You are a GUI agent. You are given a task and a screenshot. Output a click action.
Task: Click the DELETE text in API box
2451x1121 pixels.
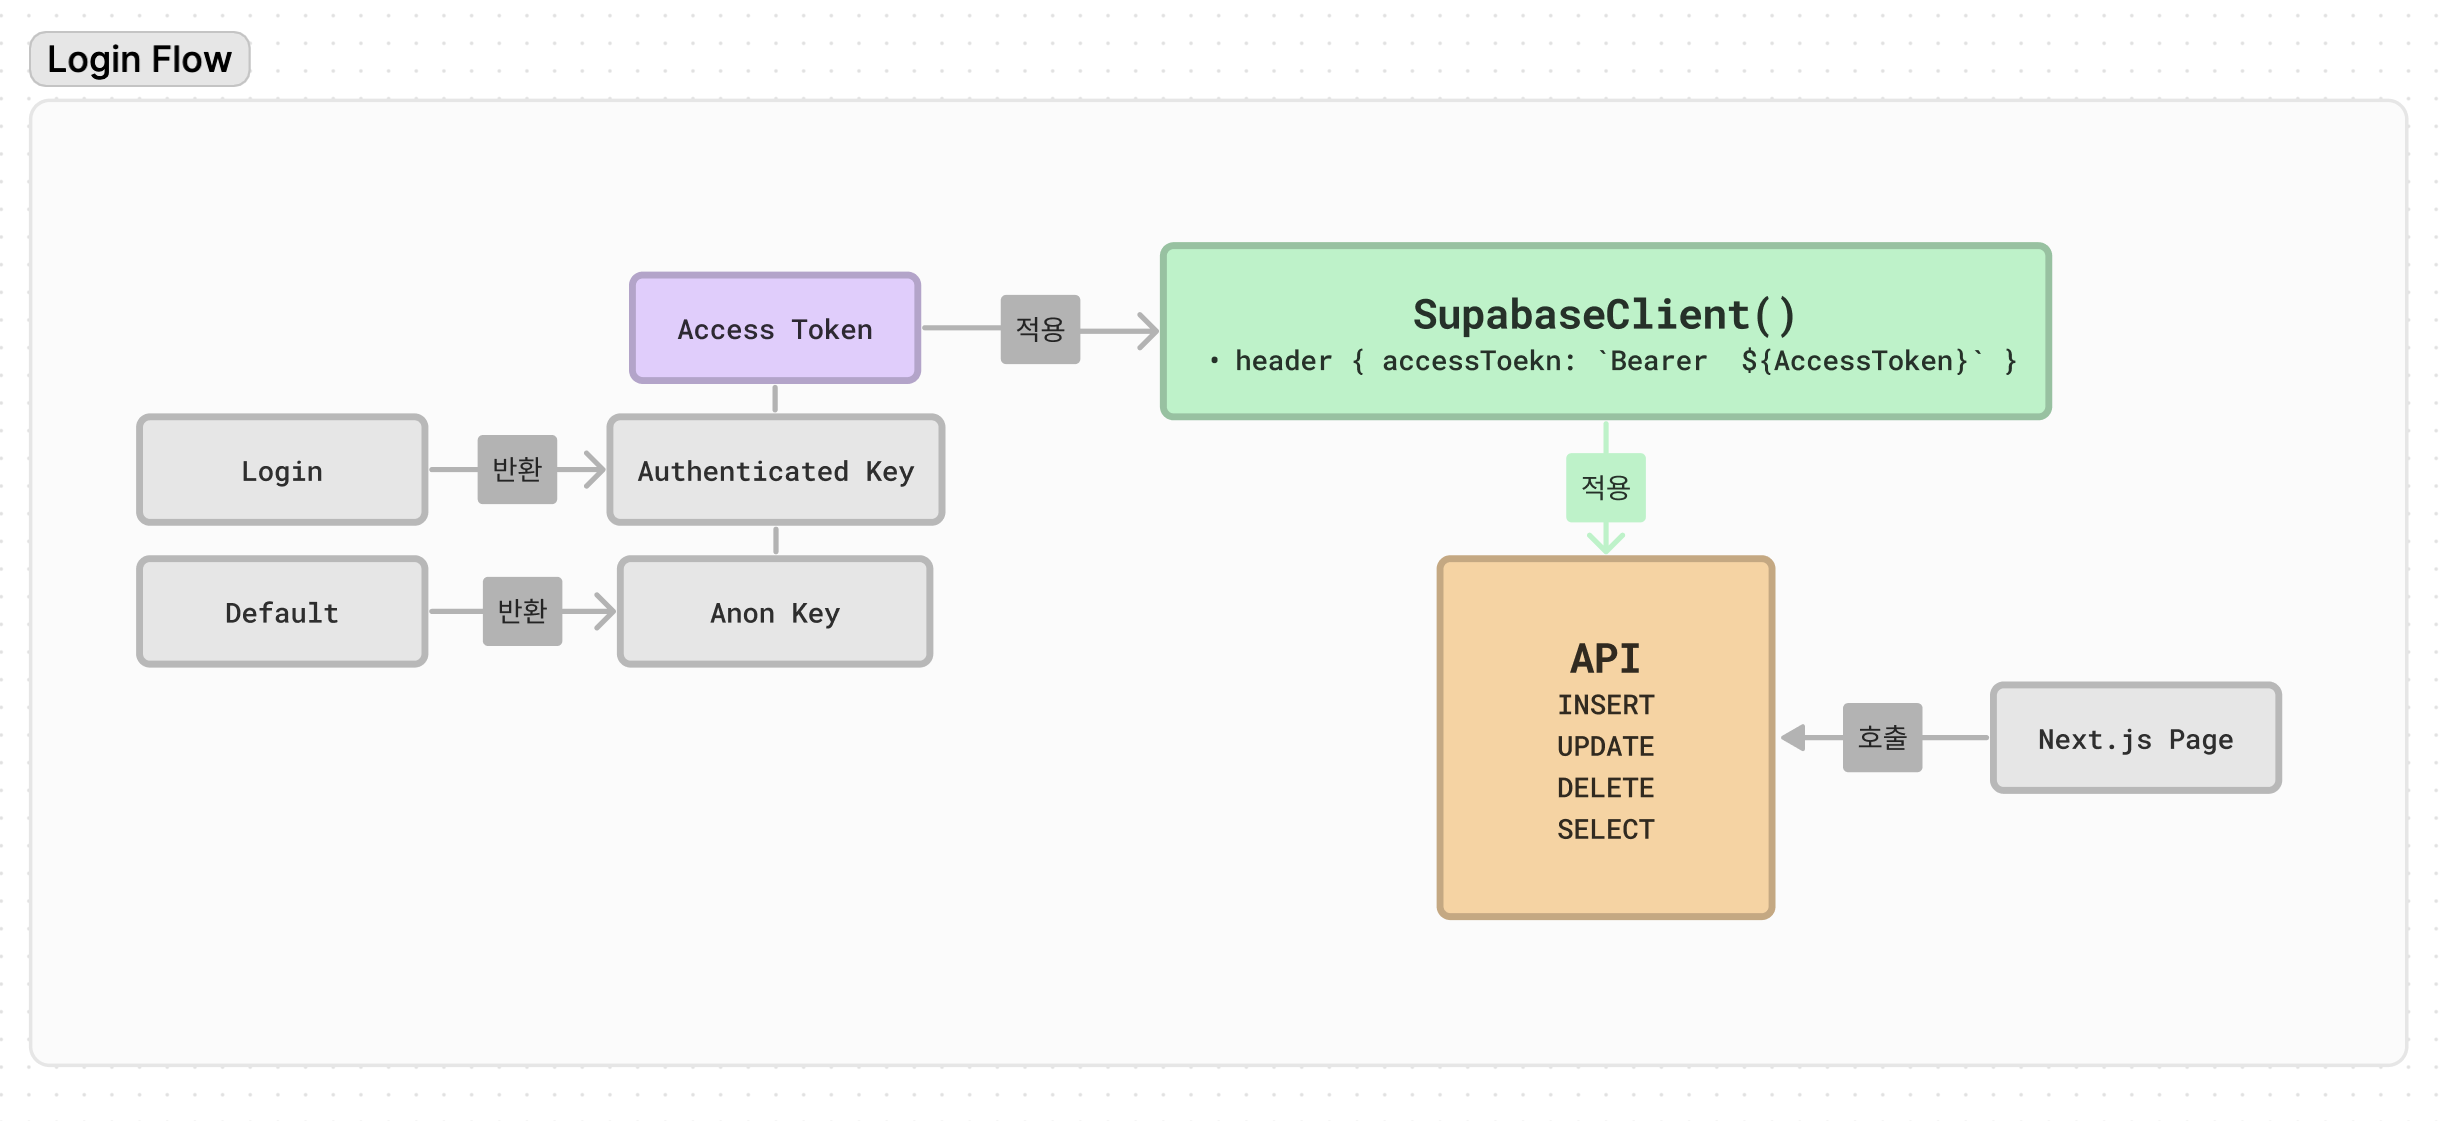click(1605, 788)
